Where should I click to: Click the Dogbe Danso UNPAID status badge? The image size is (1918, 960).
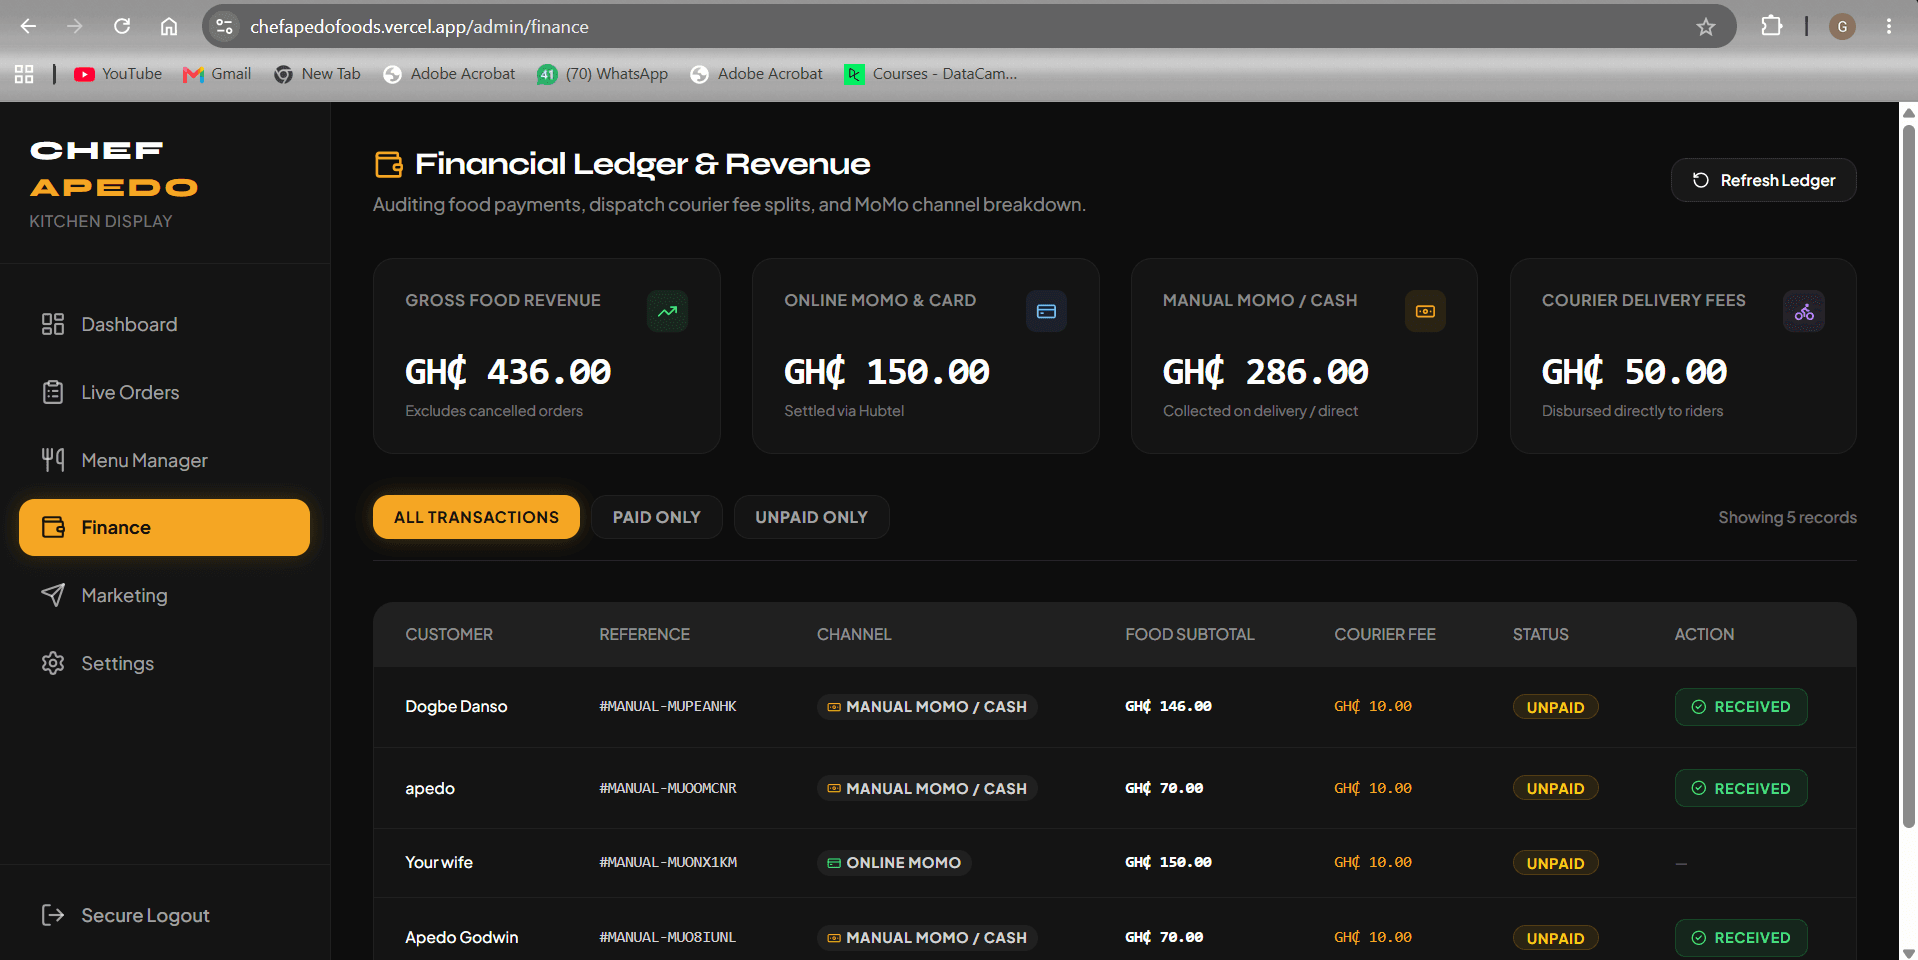coord(1555,707)
